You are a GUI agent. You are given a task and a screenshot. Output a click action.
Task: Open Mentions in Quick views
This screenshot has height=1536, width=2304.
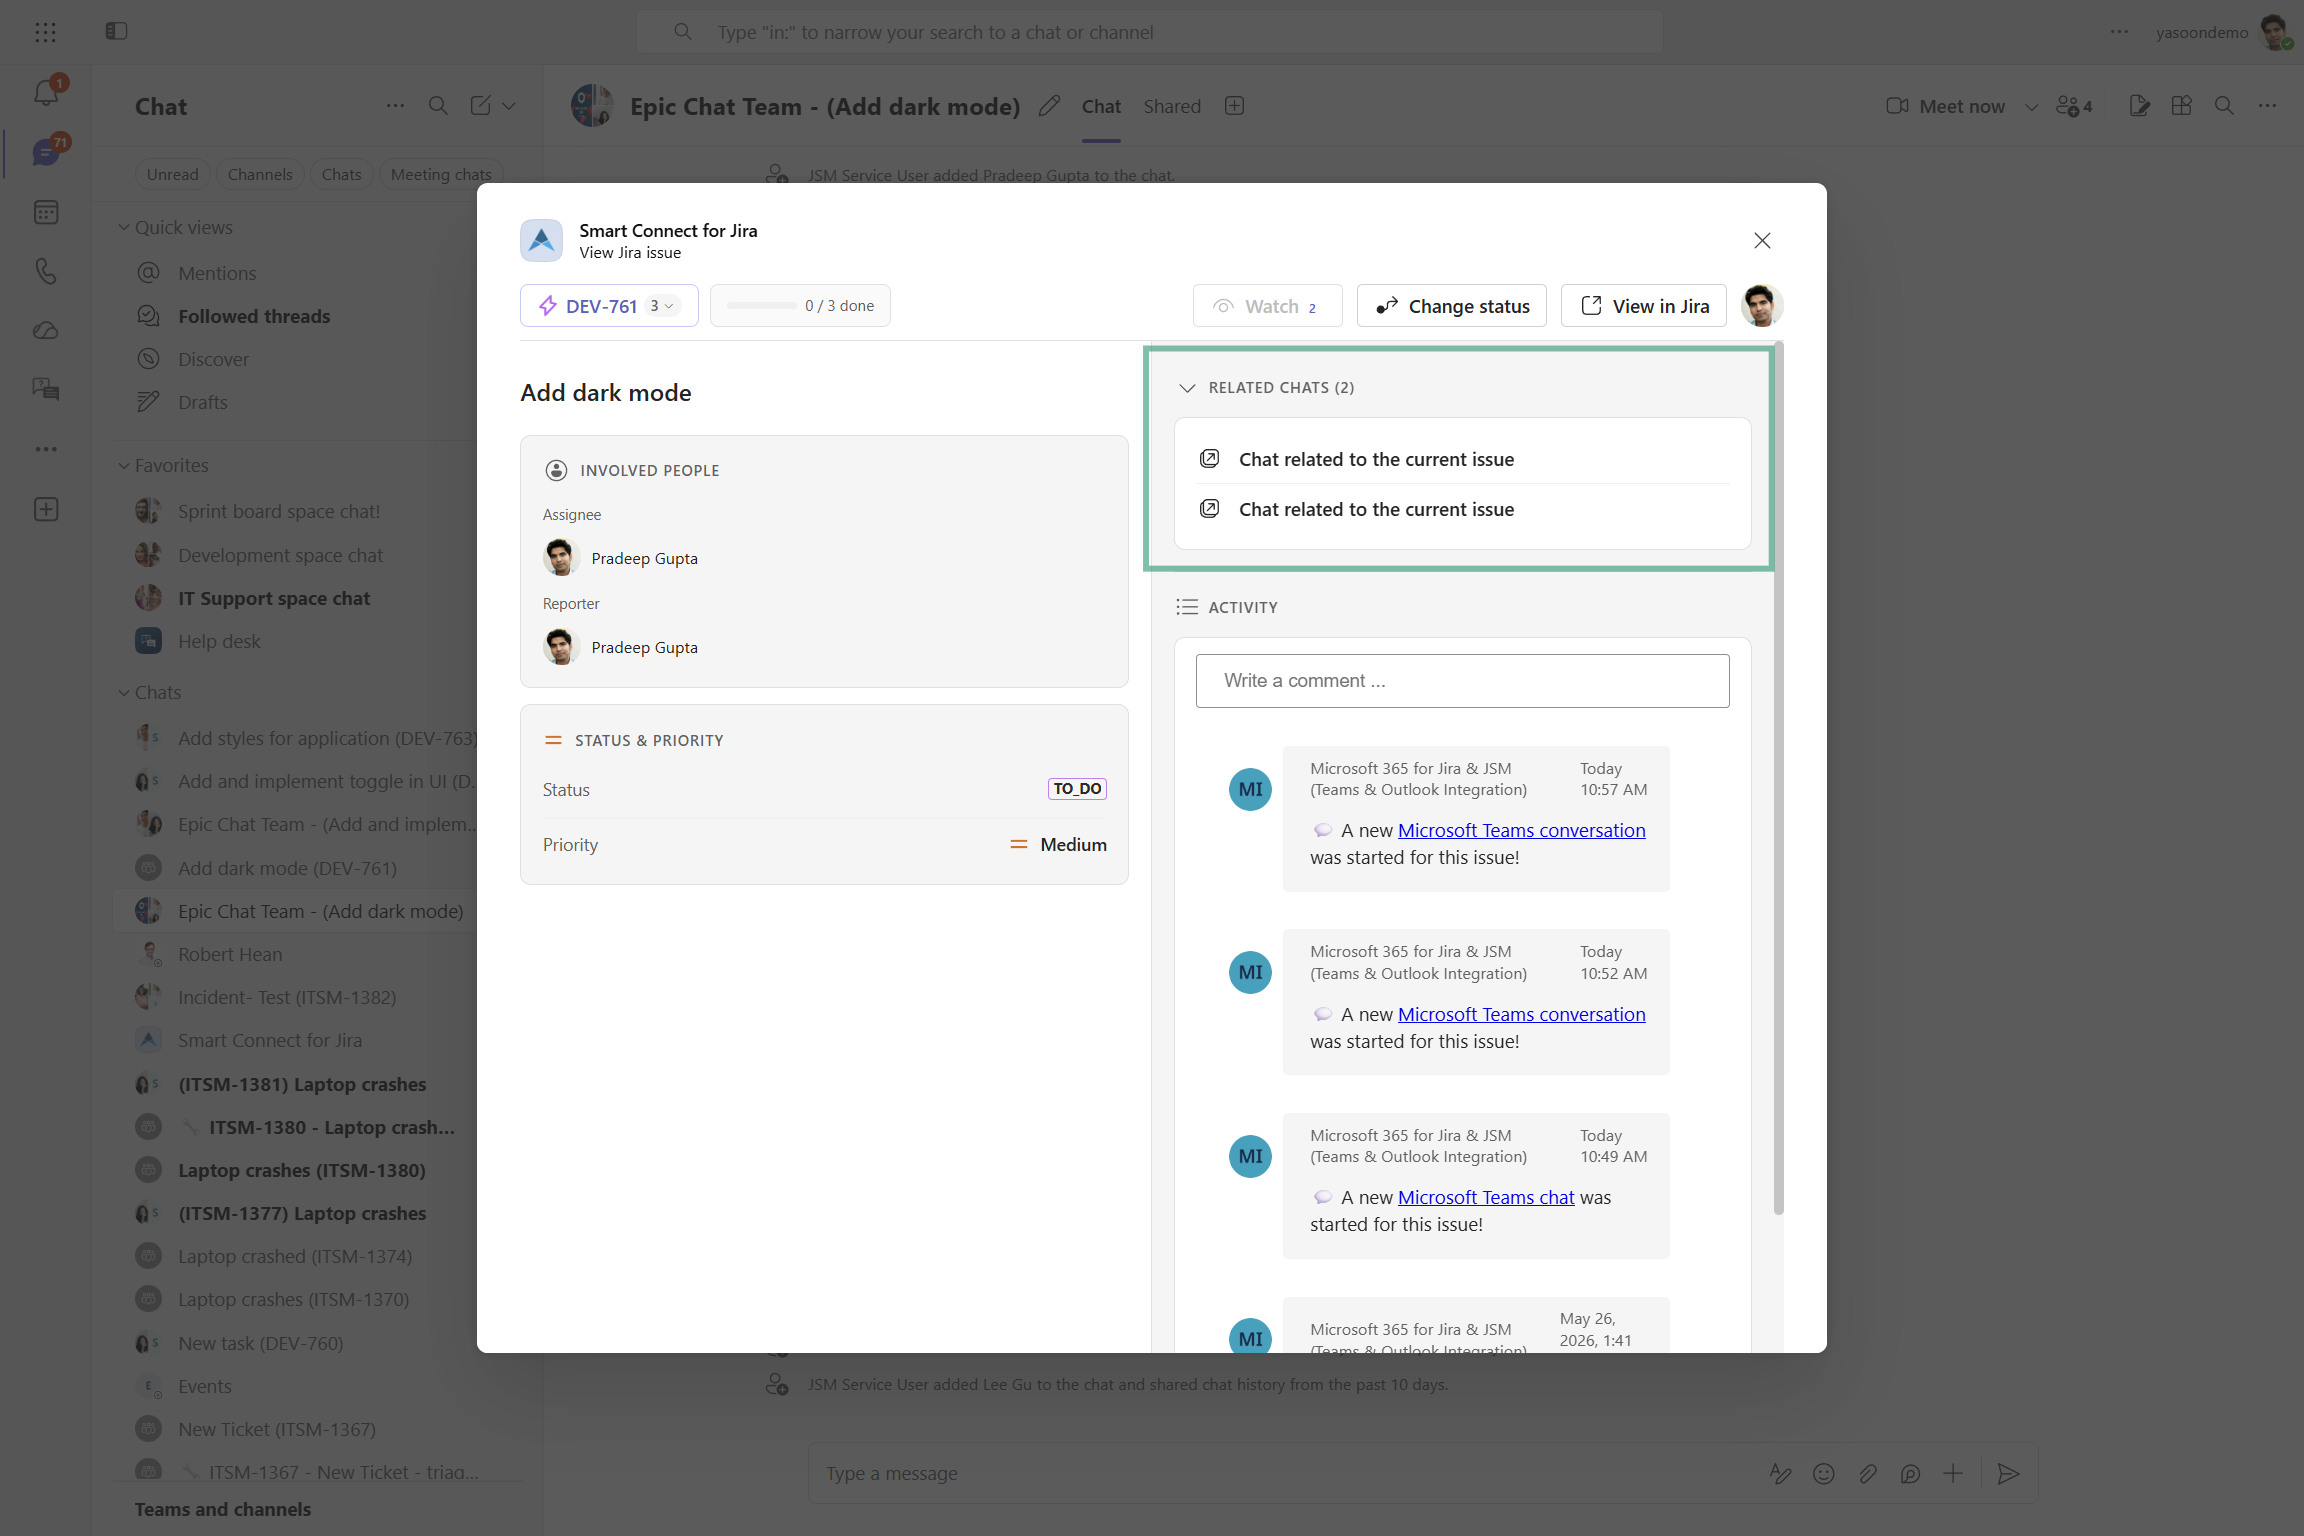click(217, 273)
